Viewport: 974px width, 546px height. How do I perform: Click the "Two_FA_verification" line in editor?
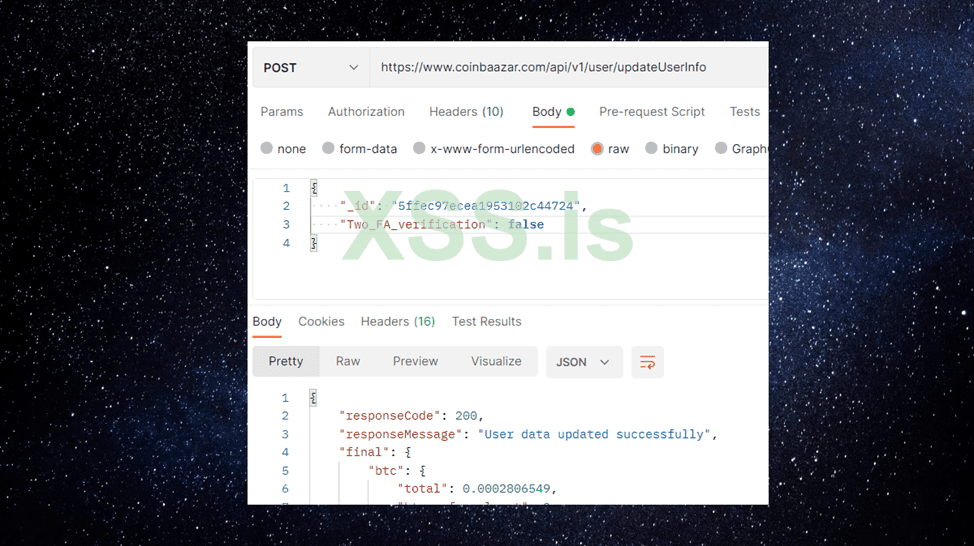pos(442,225)
